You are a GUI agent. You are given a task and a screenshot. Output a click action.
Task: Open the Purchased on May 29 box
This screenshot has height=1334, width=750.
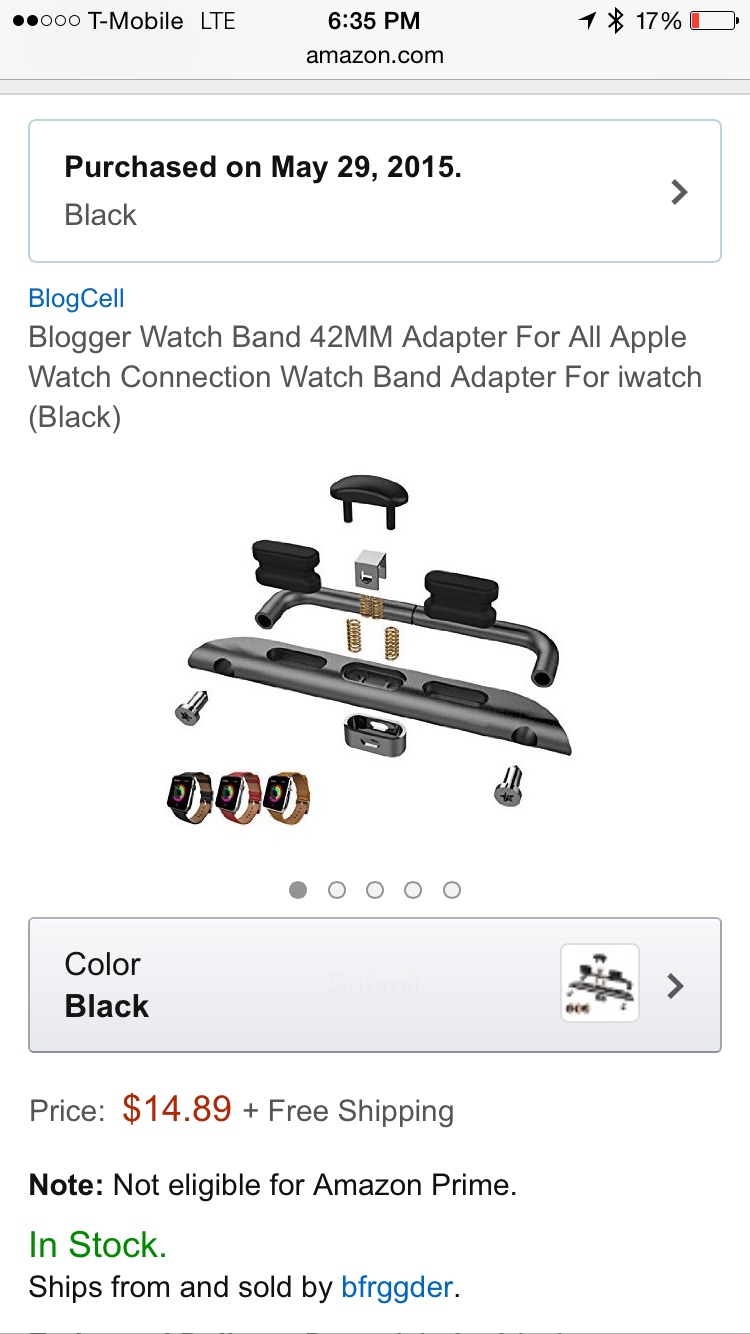coord(375,191)
